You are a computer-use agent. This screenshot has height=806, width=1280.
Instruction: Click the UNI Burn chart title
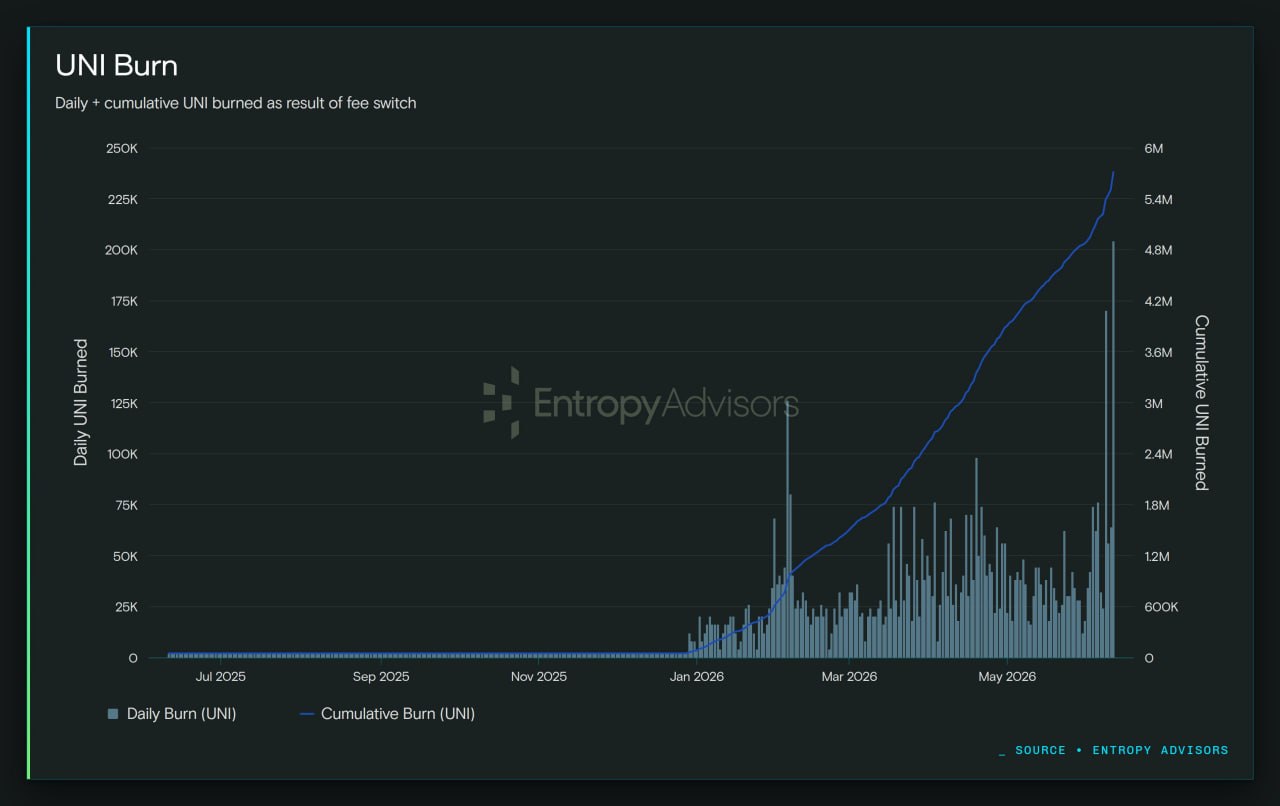[116, 66]
